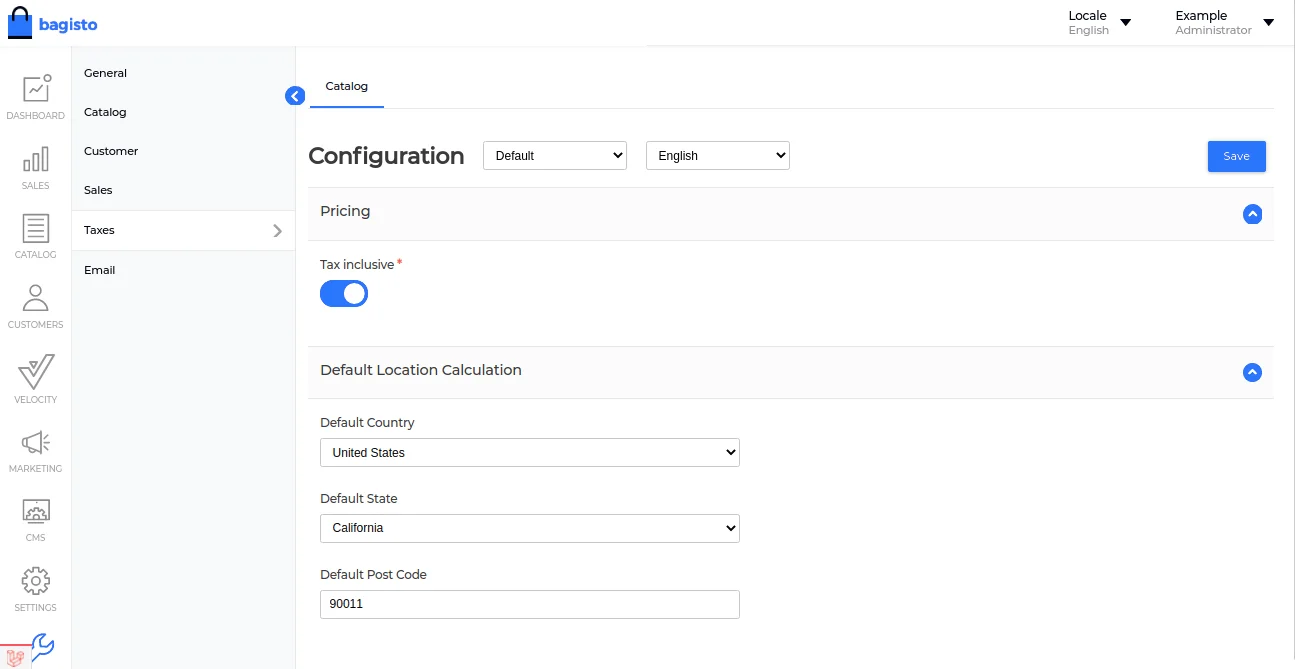This screenshot has height=669, width=1295.
Task: Select Customer in configuration menu
Action: [111, 151]
